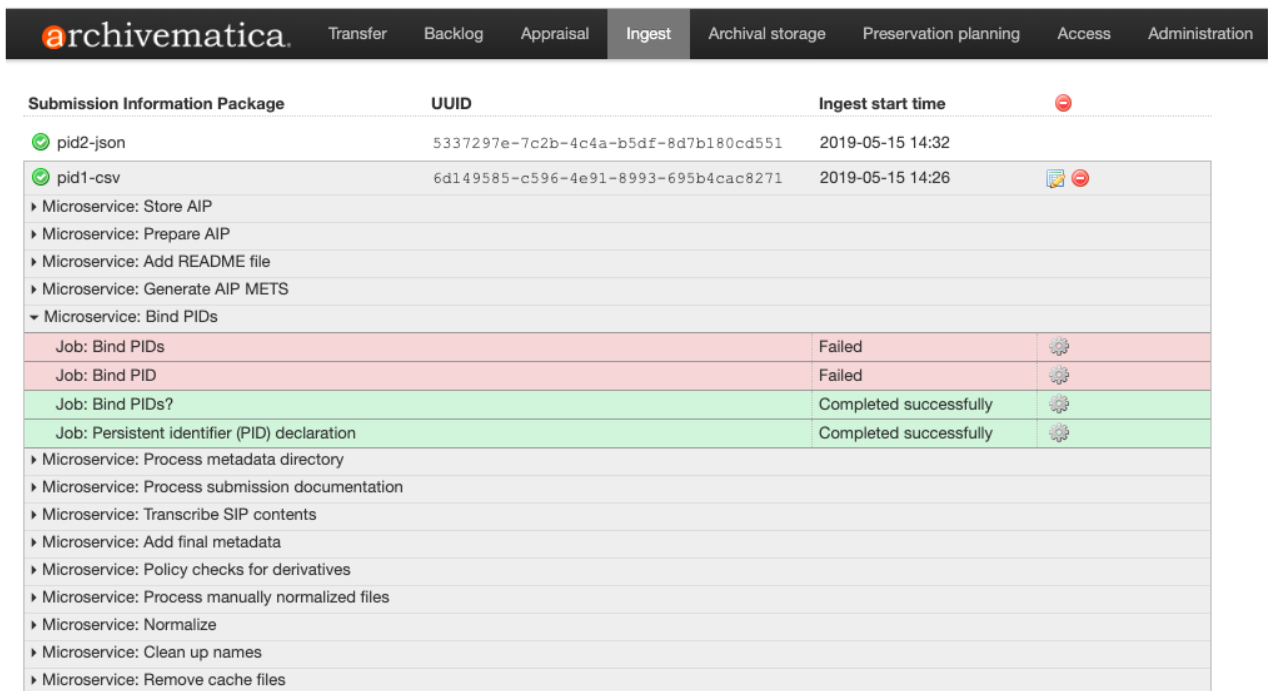Go to the Access tab
Image resolution: width=1276 pixels, height=691 pixels.
[1084, 34]
